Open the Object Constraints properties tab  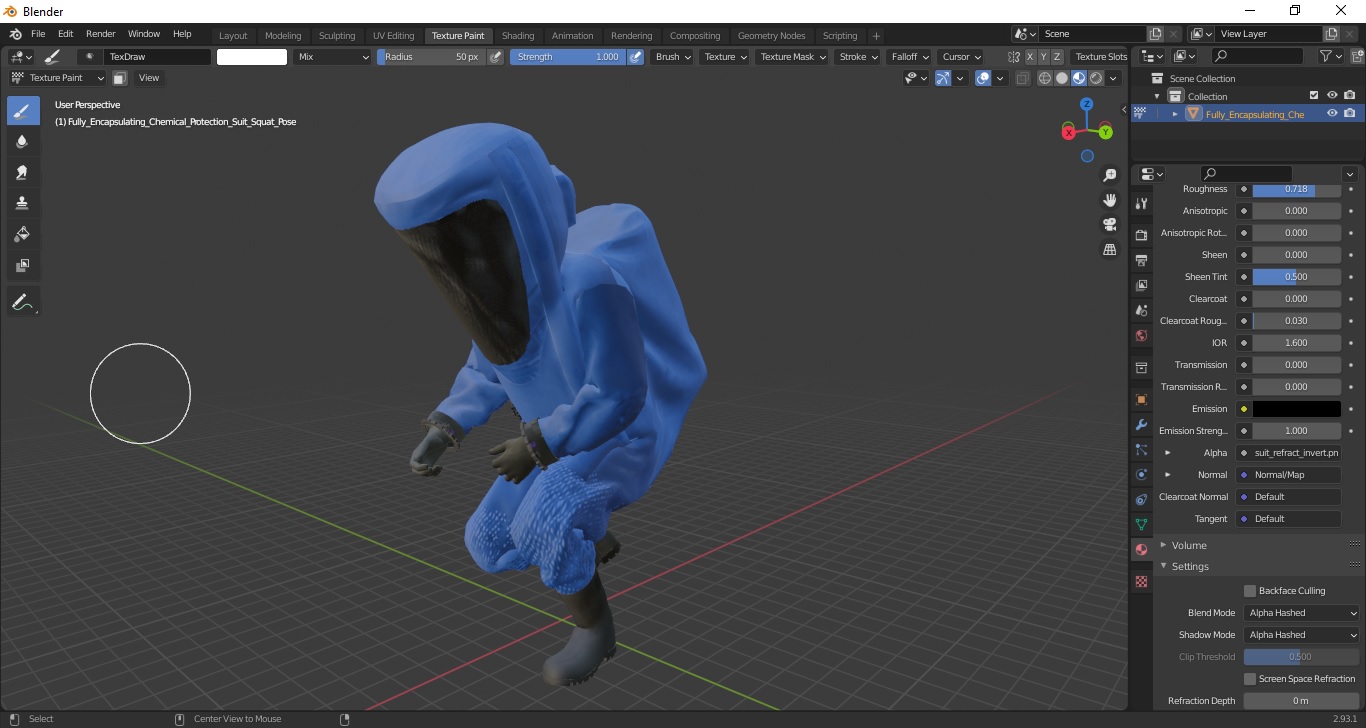(x=1141, y=499)
